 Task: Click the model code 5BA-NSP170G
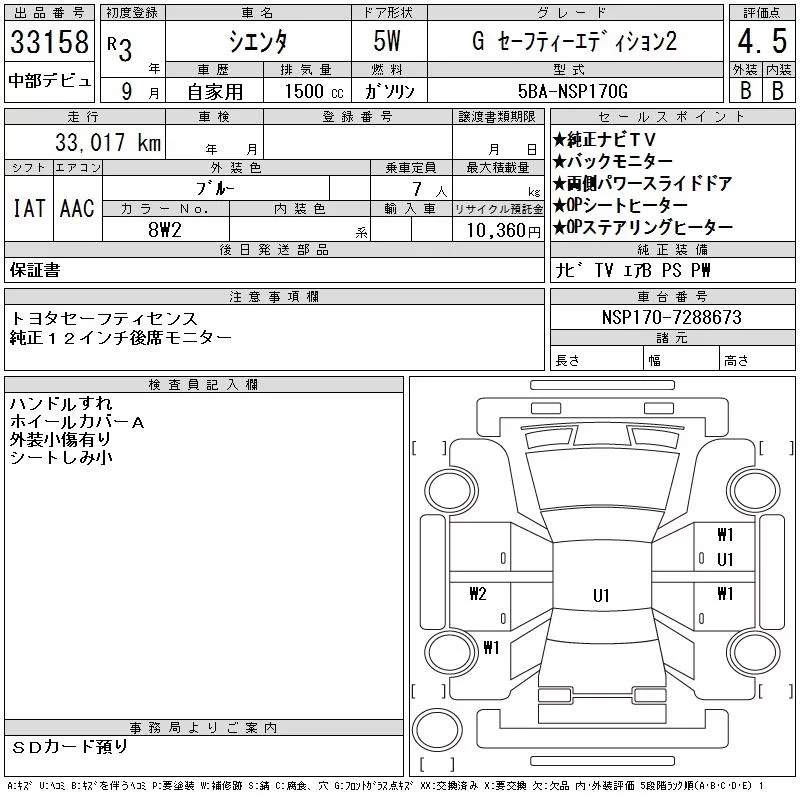pyautogui.click(x=572, y=91)
